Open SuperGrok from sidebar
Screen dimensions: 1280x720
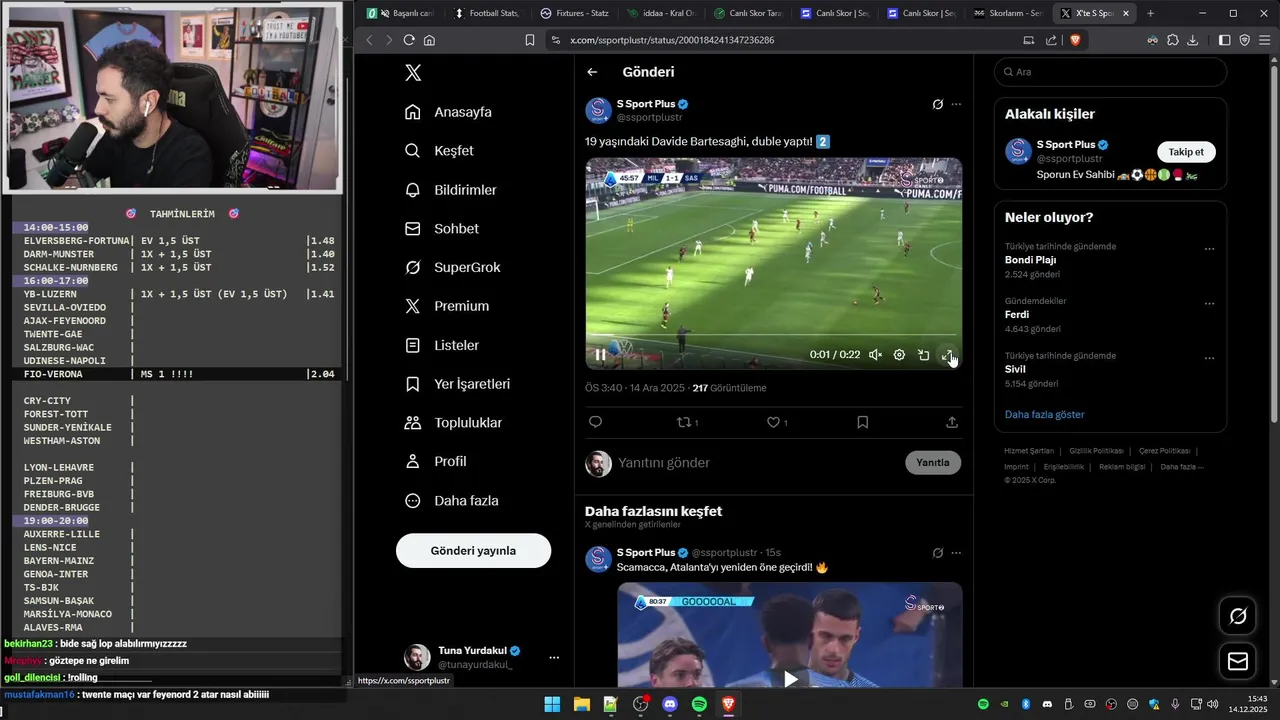point(452,267)
